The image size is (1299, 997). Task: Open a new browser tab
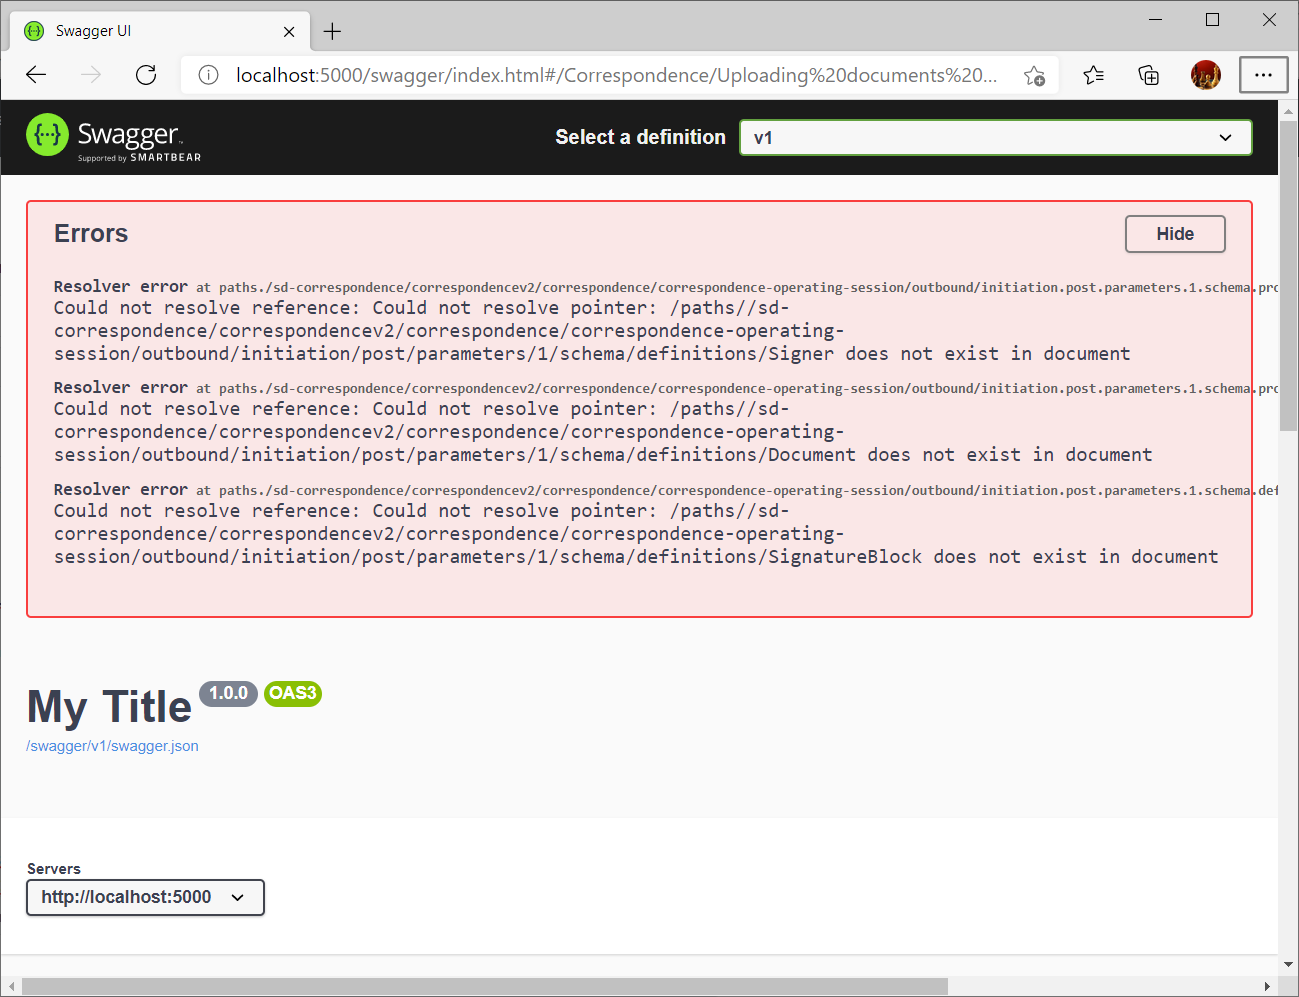(332, 31)
